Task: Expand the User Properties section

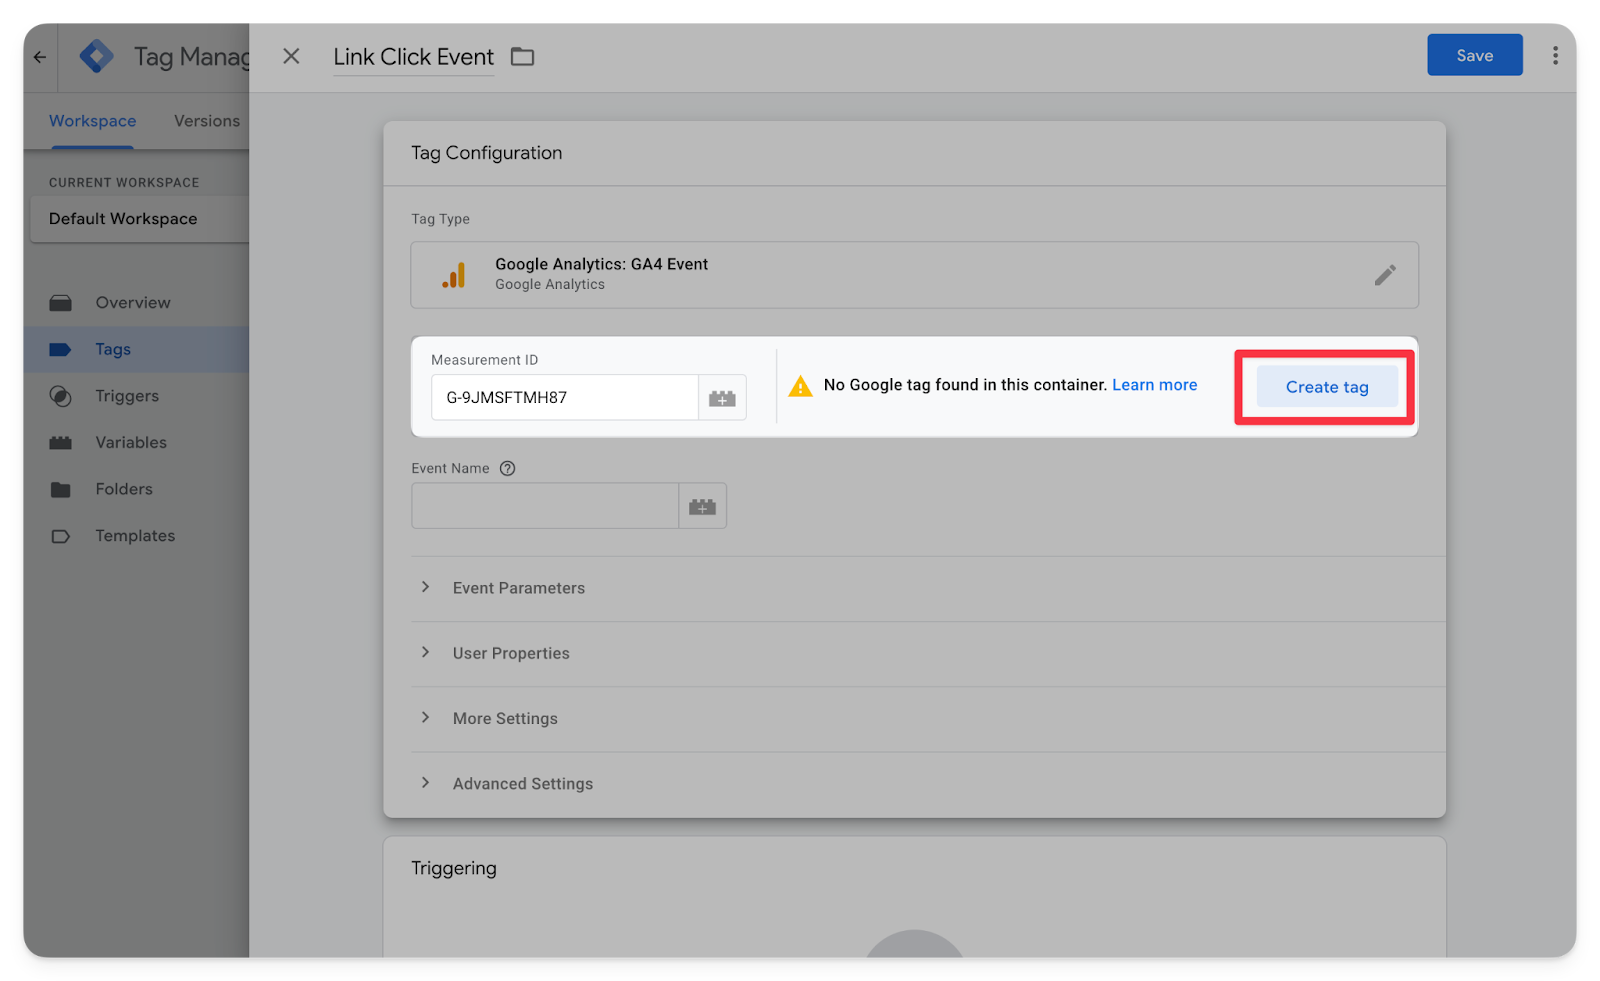Action: (x=510, y=653)
